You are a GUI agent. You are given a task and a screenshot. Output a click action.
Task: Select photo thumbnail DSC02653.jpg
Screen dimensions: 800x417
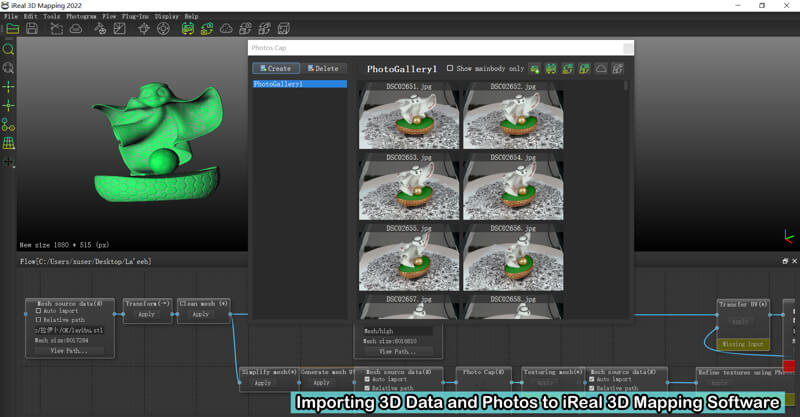point(409,187)
